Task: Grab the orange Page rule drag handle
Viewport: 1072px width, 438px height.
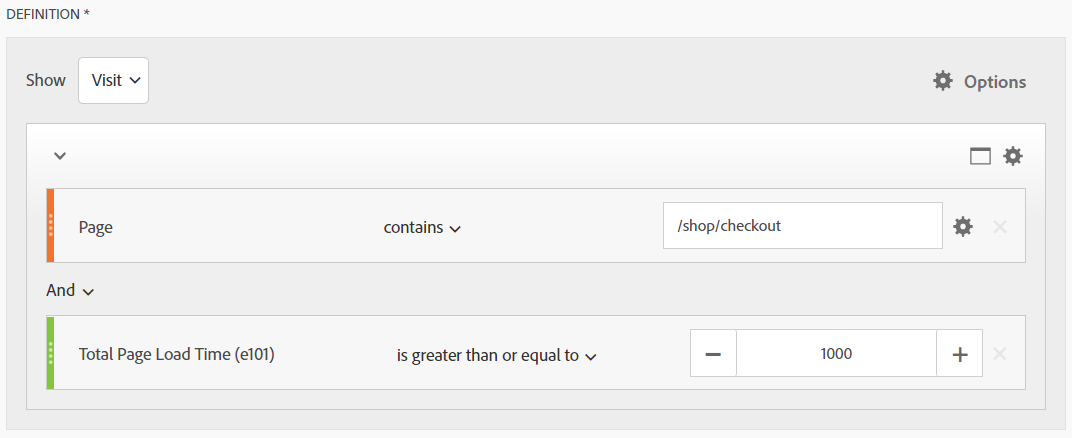Action: click(x=51, y=225)
